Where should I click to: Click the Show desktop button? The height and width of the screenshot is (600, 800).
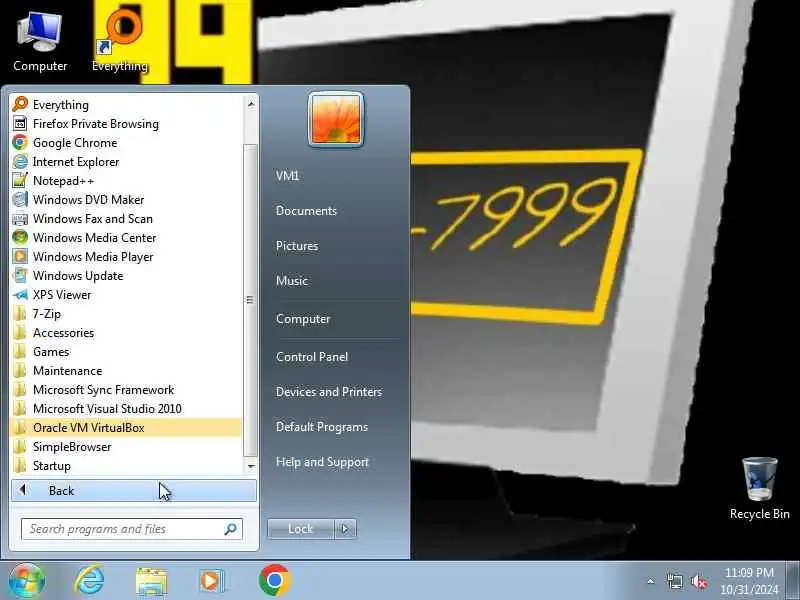[x=793, y=581]
